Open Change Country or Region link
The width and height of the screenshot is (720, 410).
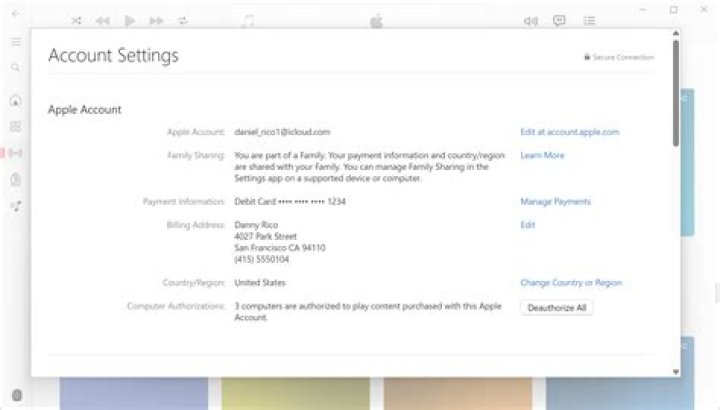(571, 283)
